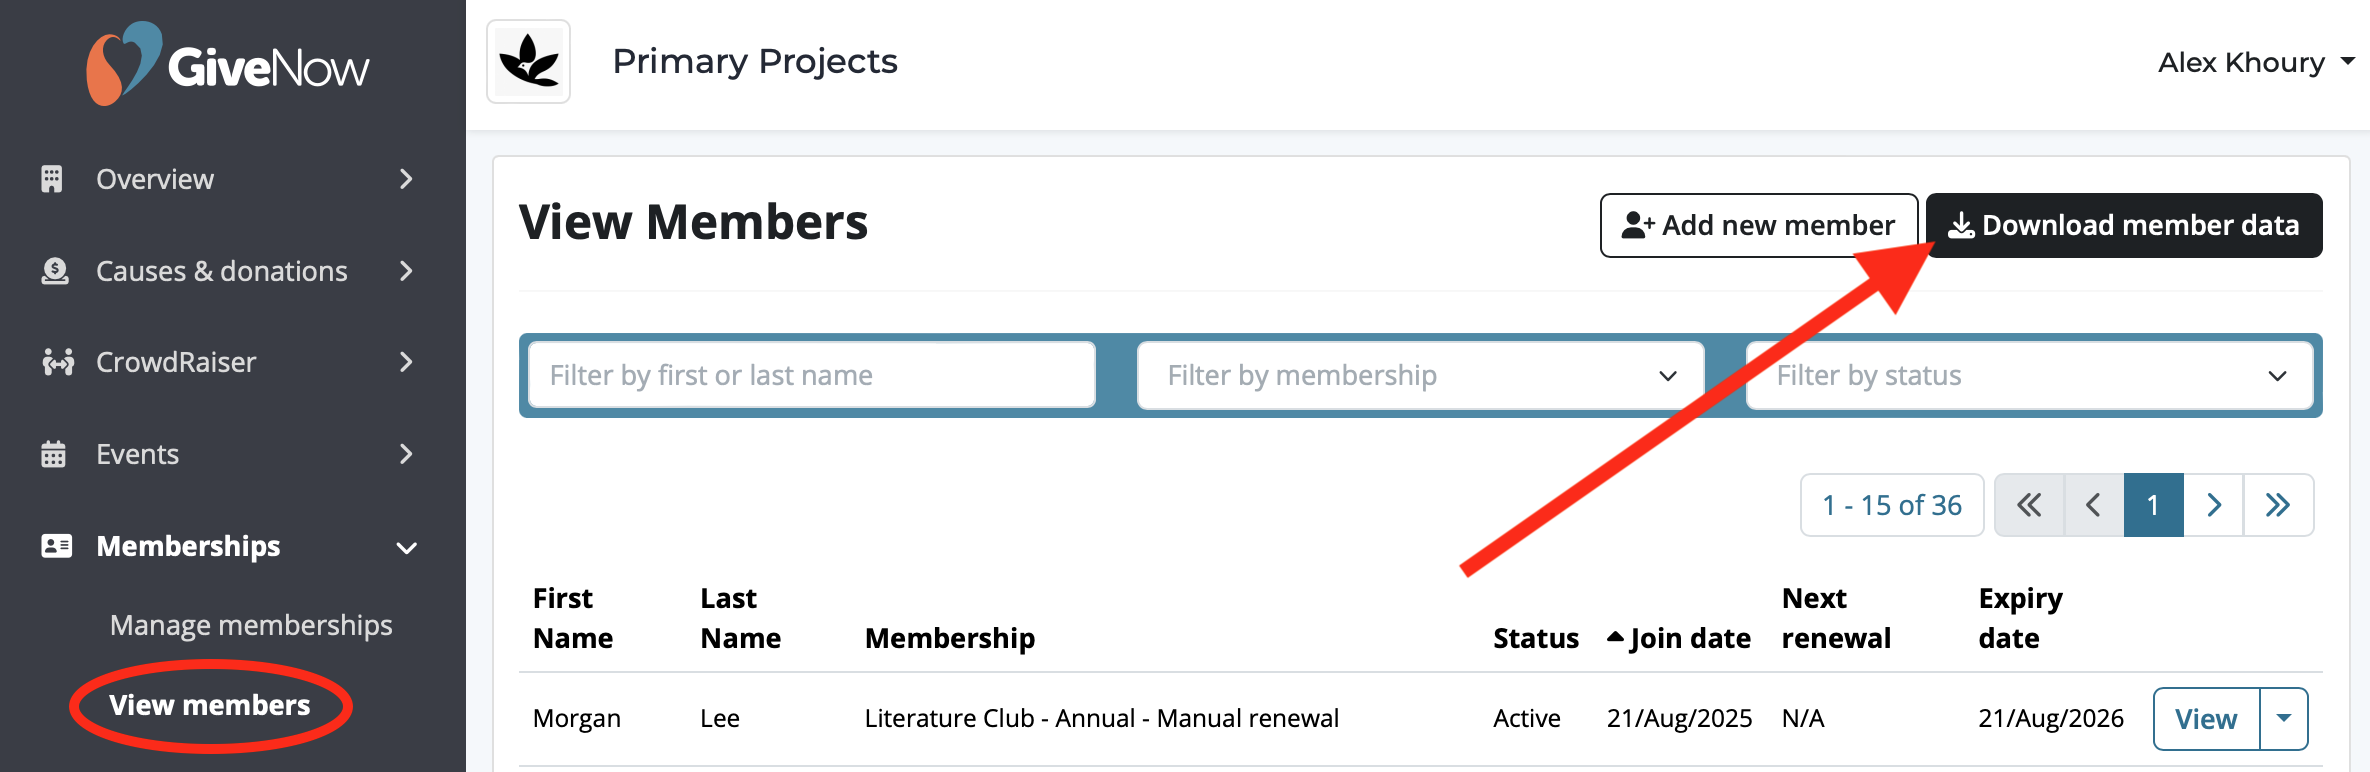Click the Primary Projects leaf logo
2370x772 pixels.
(528, 61)
